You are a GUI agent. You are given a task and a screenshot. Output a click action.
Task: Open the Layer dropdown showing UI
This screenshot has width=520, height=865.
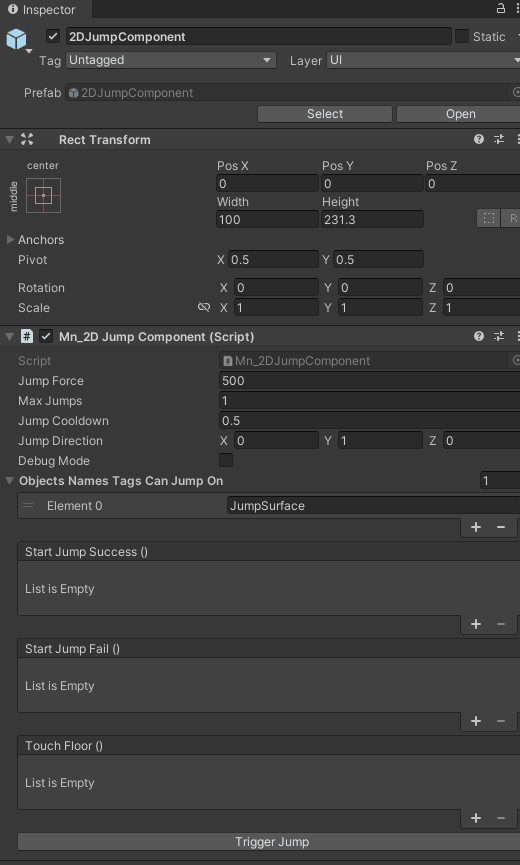coord(423,60)
